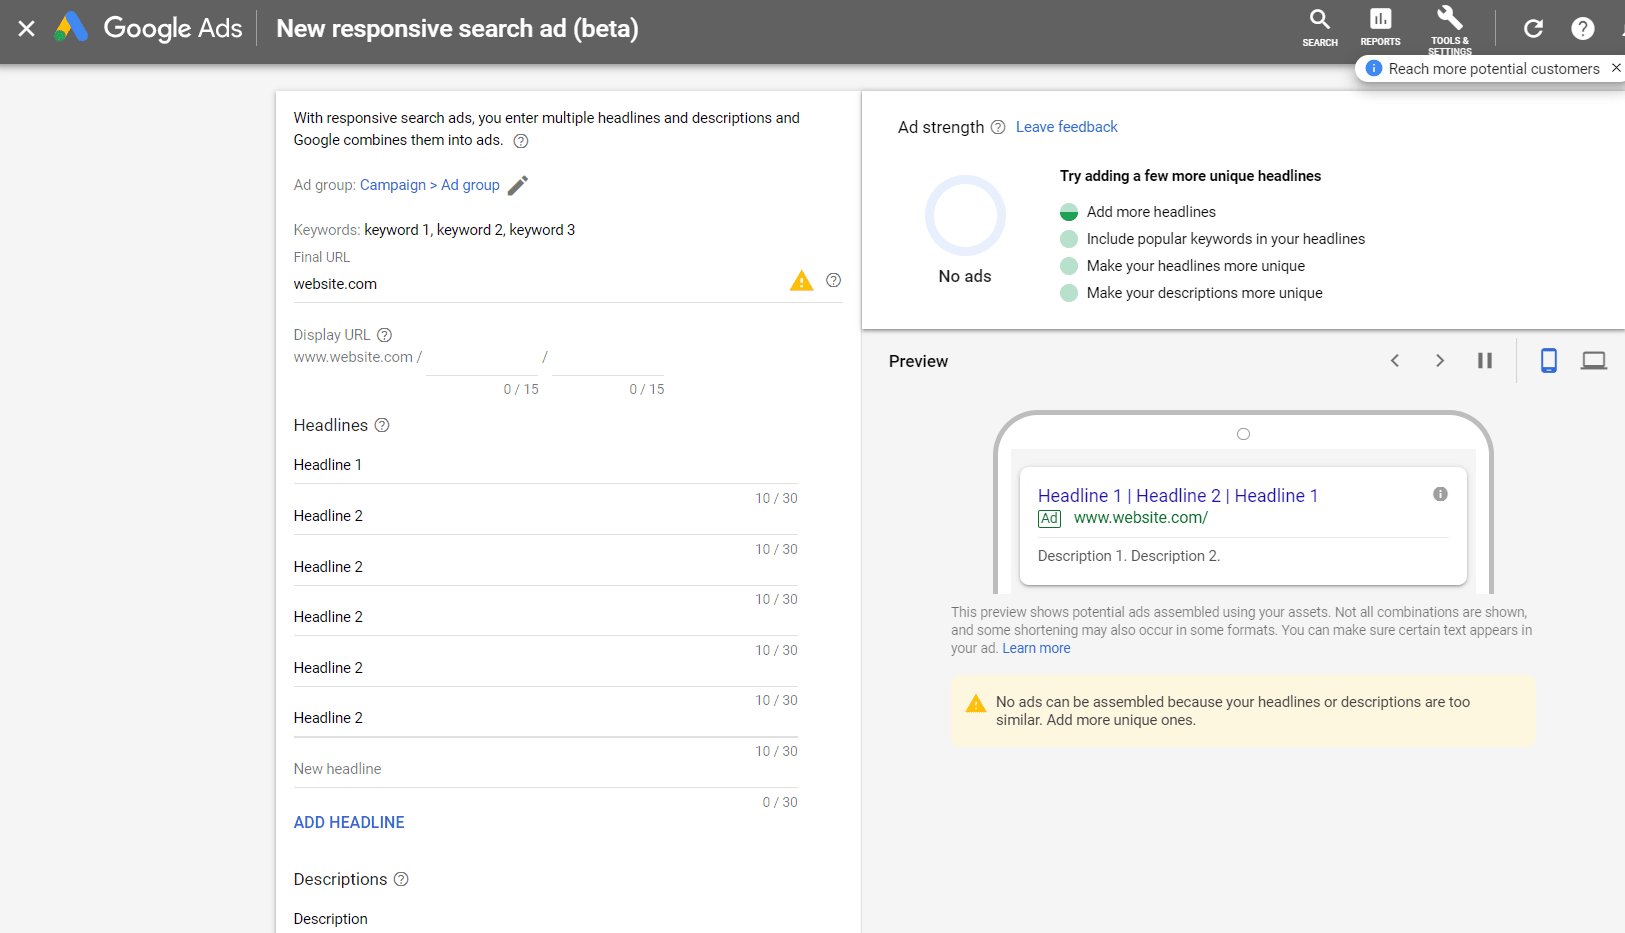Open the Help question mark icon

[x=1582, y=29]
